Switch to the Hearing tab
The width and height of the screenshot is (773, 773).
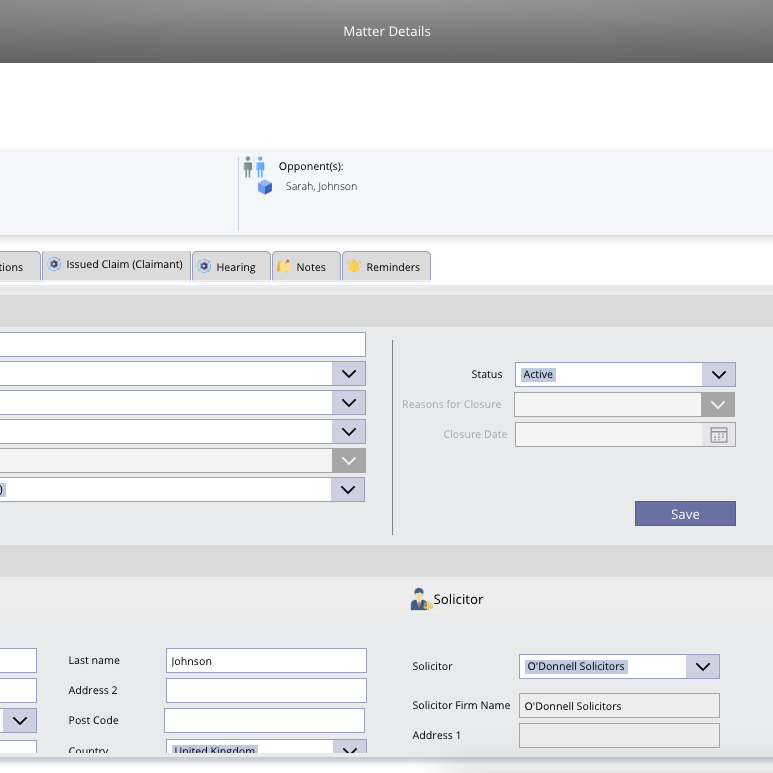click(231, 266)
